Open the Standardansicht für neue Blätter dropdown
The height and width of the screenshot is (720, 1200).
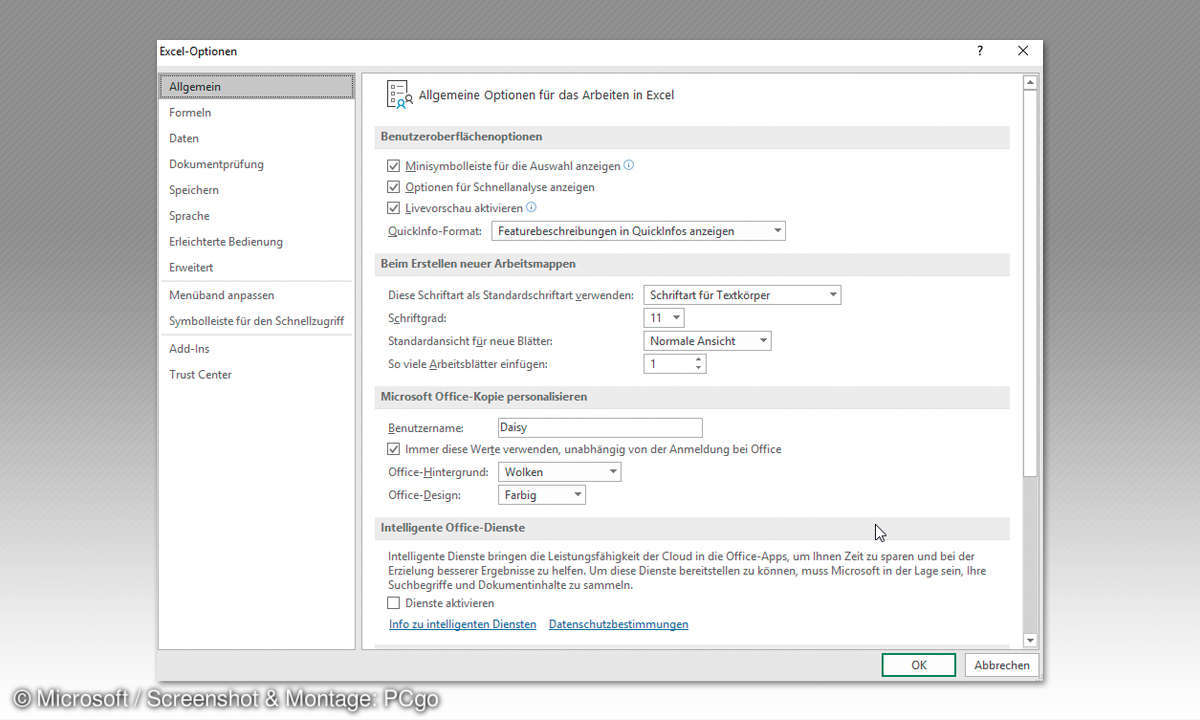point(707,341)
